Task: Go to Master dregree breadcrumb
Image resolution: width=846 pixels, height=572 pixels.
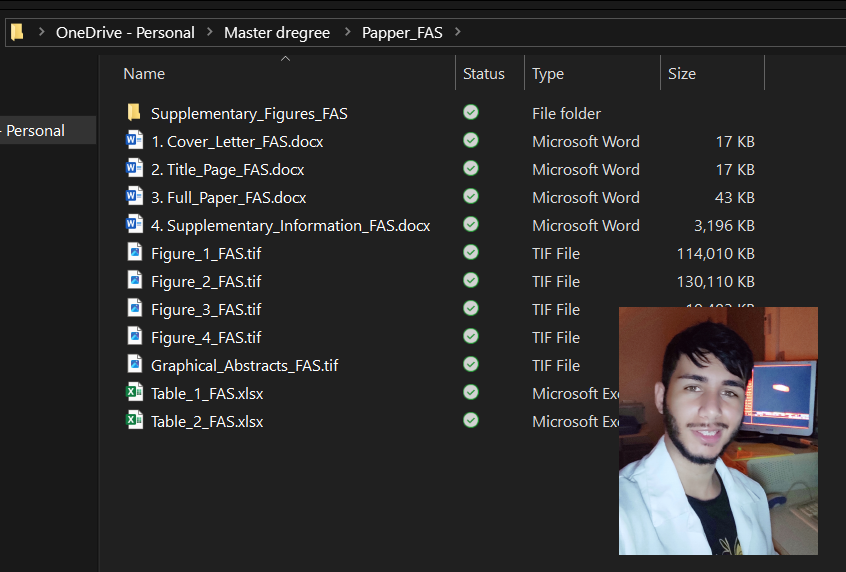Action: pyautogui.click(x=277, y=33)
